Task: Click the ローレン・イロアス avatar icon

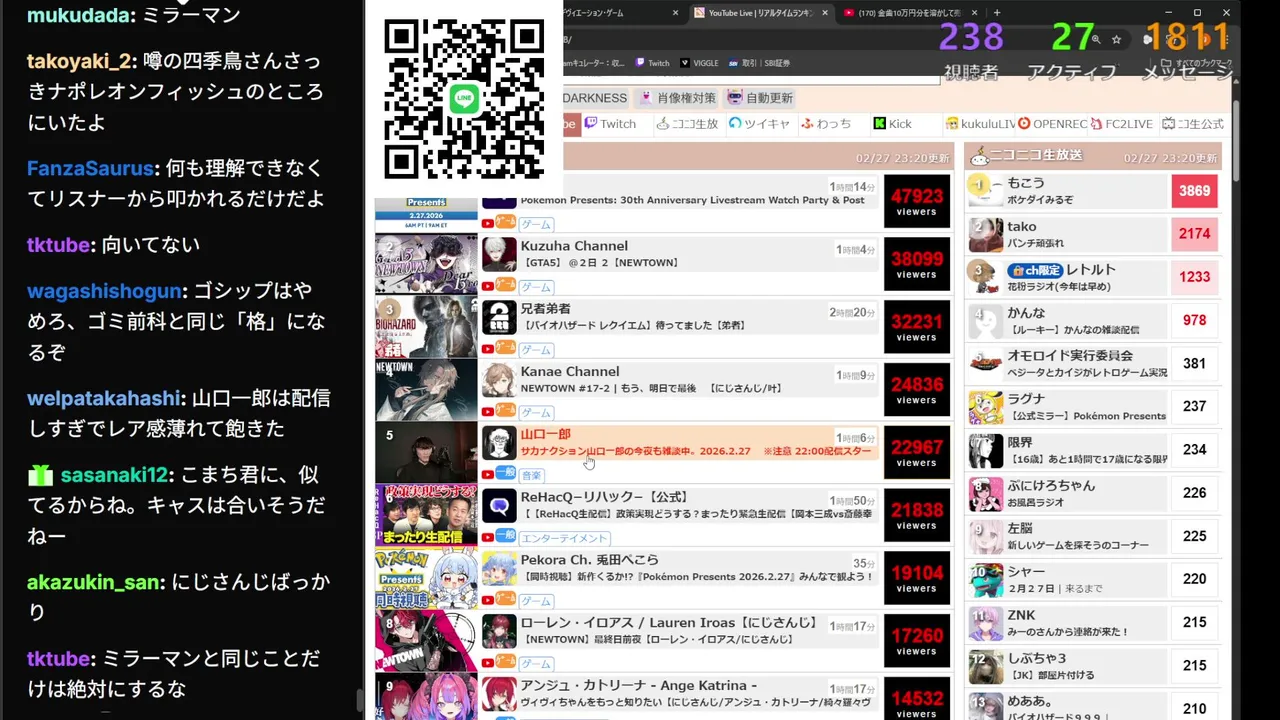Action: (499, 632)
